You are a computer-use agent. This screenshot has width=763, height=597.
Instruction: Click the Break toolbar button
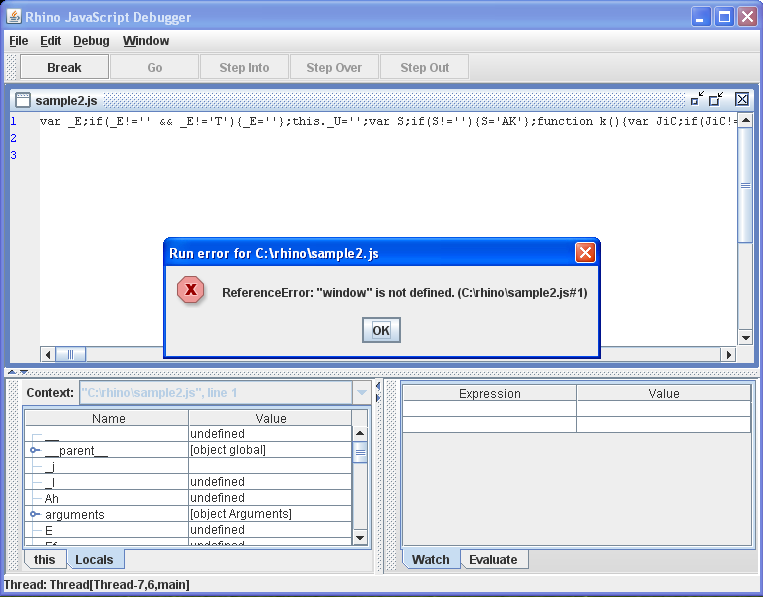pos(64,67)
